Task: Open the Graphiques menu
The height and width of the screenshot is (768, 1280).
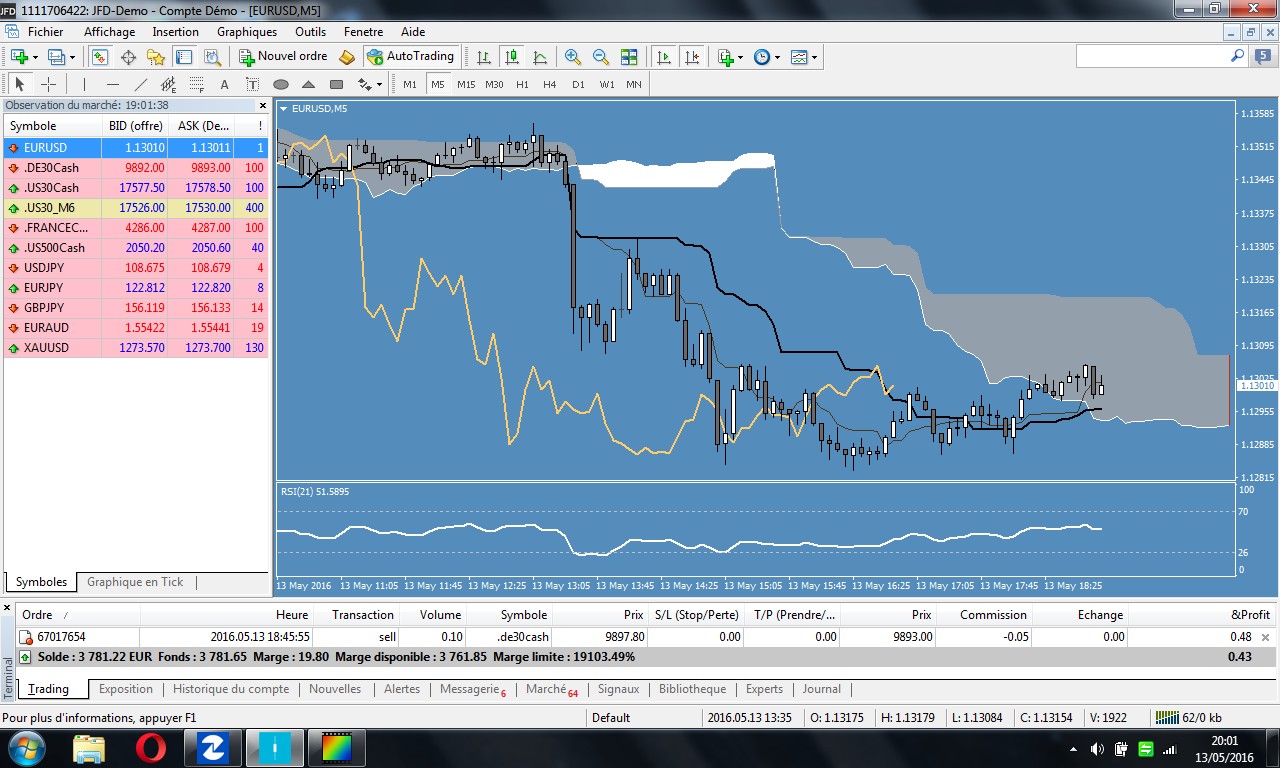Action: point(246,32)
